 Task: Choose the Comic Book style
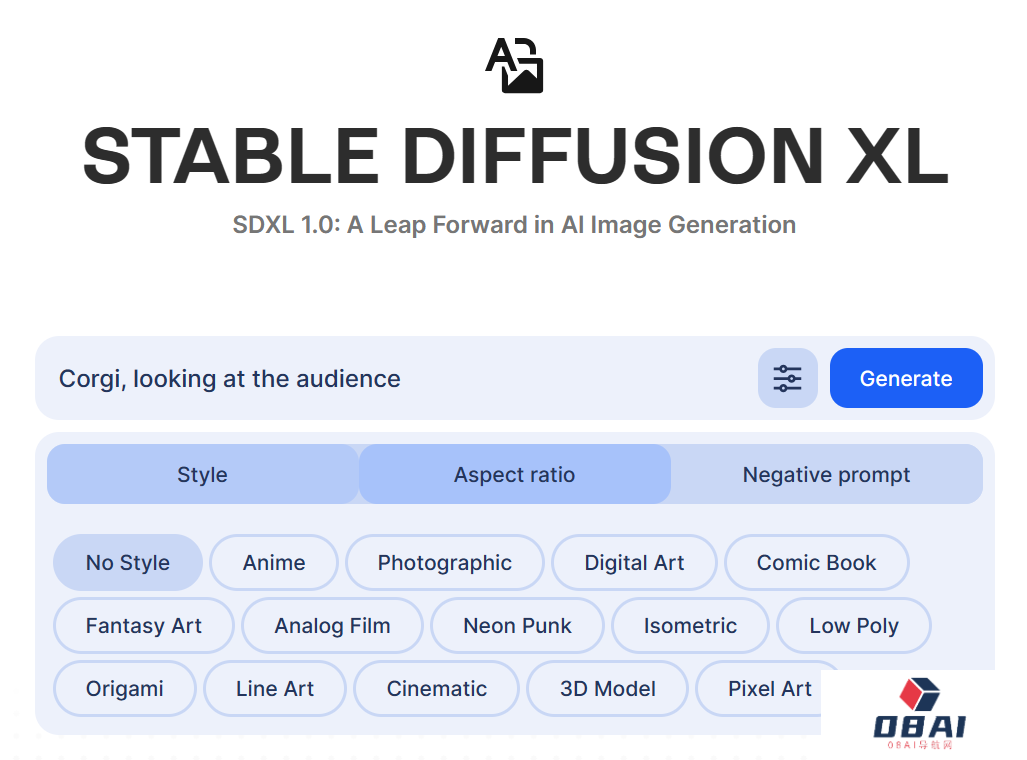pyautogui.click(x=817, y=563)
